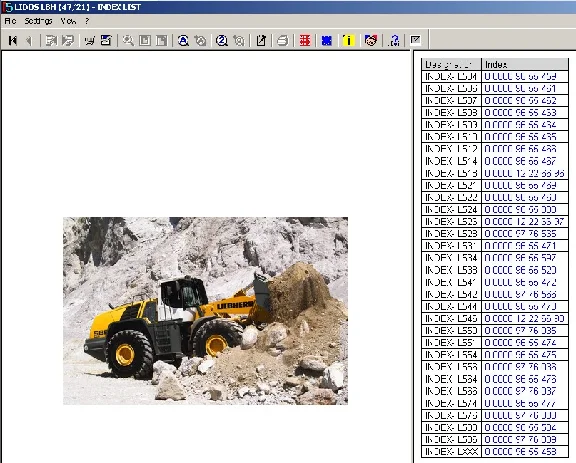The width and height of the screenshot is (576, 463).
Task: Click the go-to-first-page arrow icon
Action: pos(13,40)
